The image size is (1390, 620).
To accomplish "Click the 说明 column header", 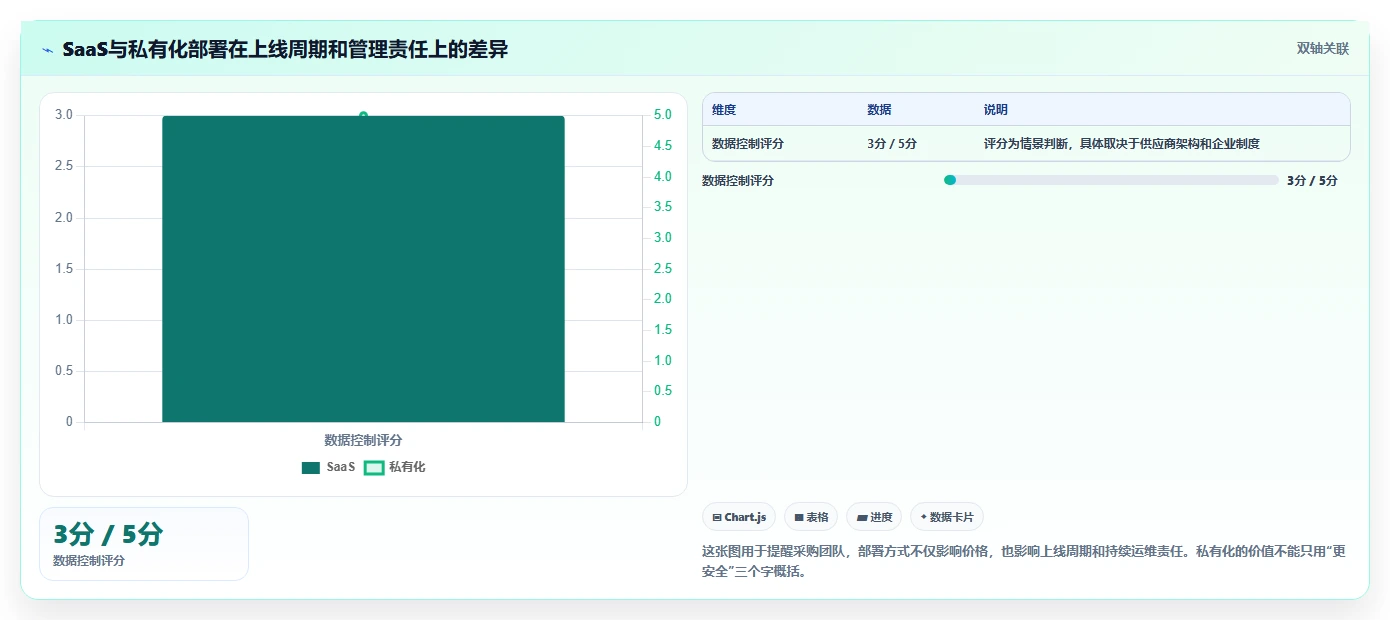I will (996, 110).
